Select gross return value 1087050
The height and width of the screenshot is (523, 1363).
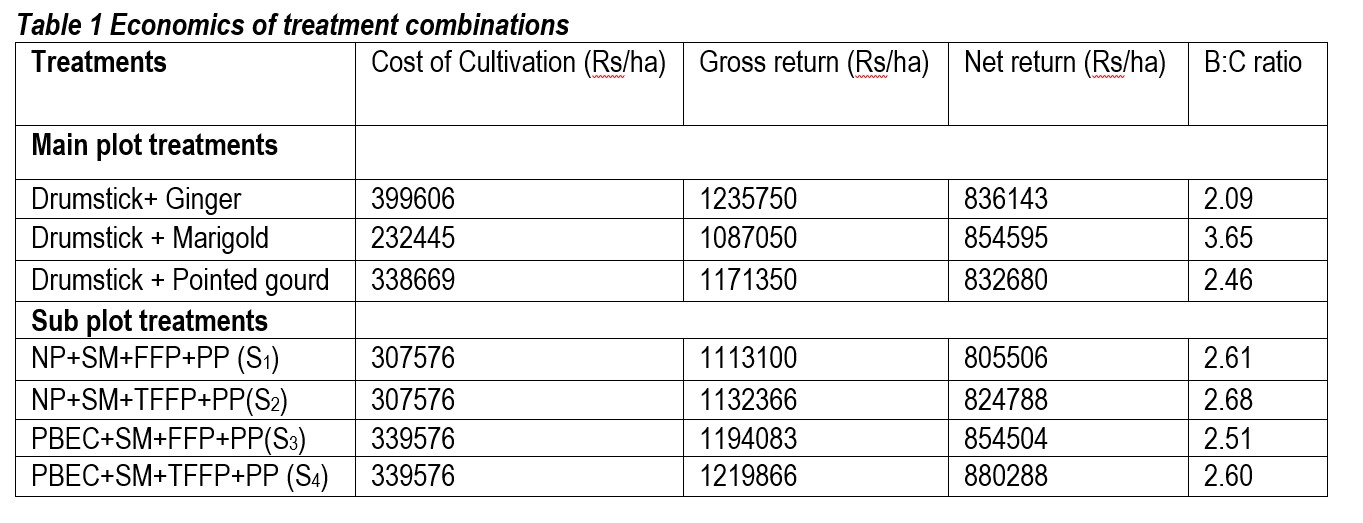pos(748,239)
